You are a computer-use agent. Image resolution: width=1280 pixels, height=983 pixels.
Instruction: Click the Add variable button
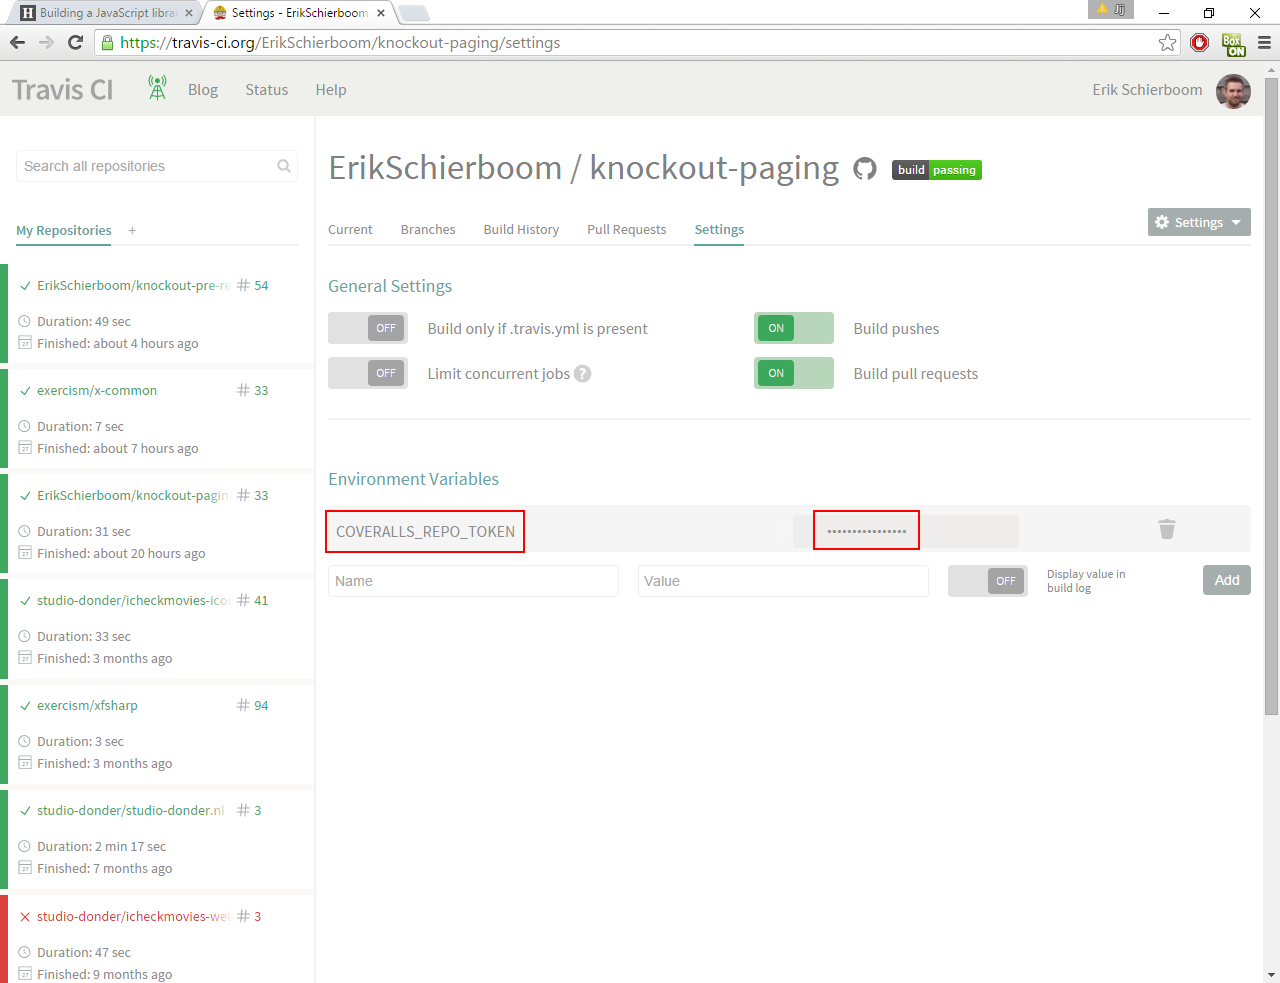coord(1227,580)
